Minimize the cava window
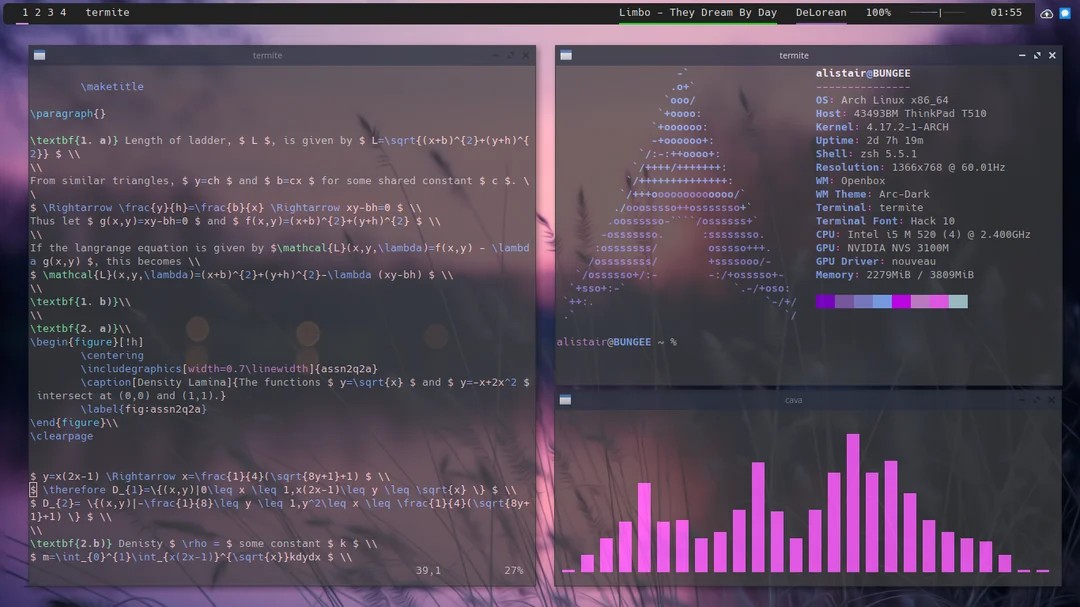The image size is (1080, 607). pyautogui.click(x=1021, y=400)
